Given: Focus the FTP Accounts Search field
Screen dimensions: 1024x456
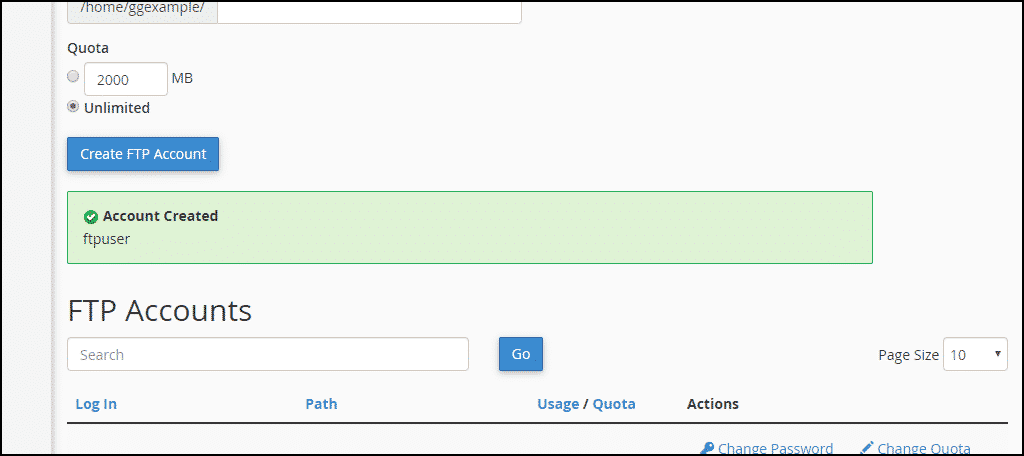Looking at the screenshot, I should click(268, 354).
